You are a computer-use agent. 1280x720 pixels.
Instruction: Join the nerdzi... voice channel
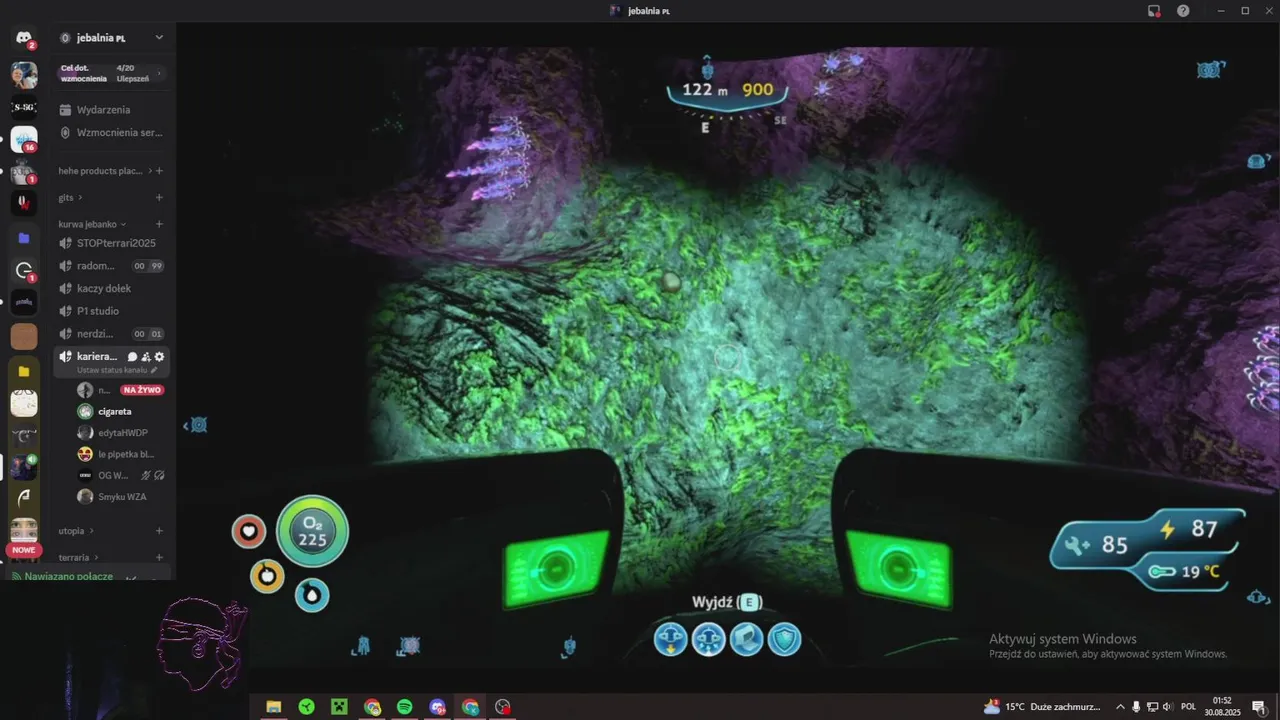(x=112, y=334)
